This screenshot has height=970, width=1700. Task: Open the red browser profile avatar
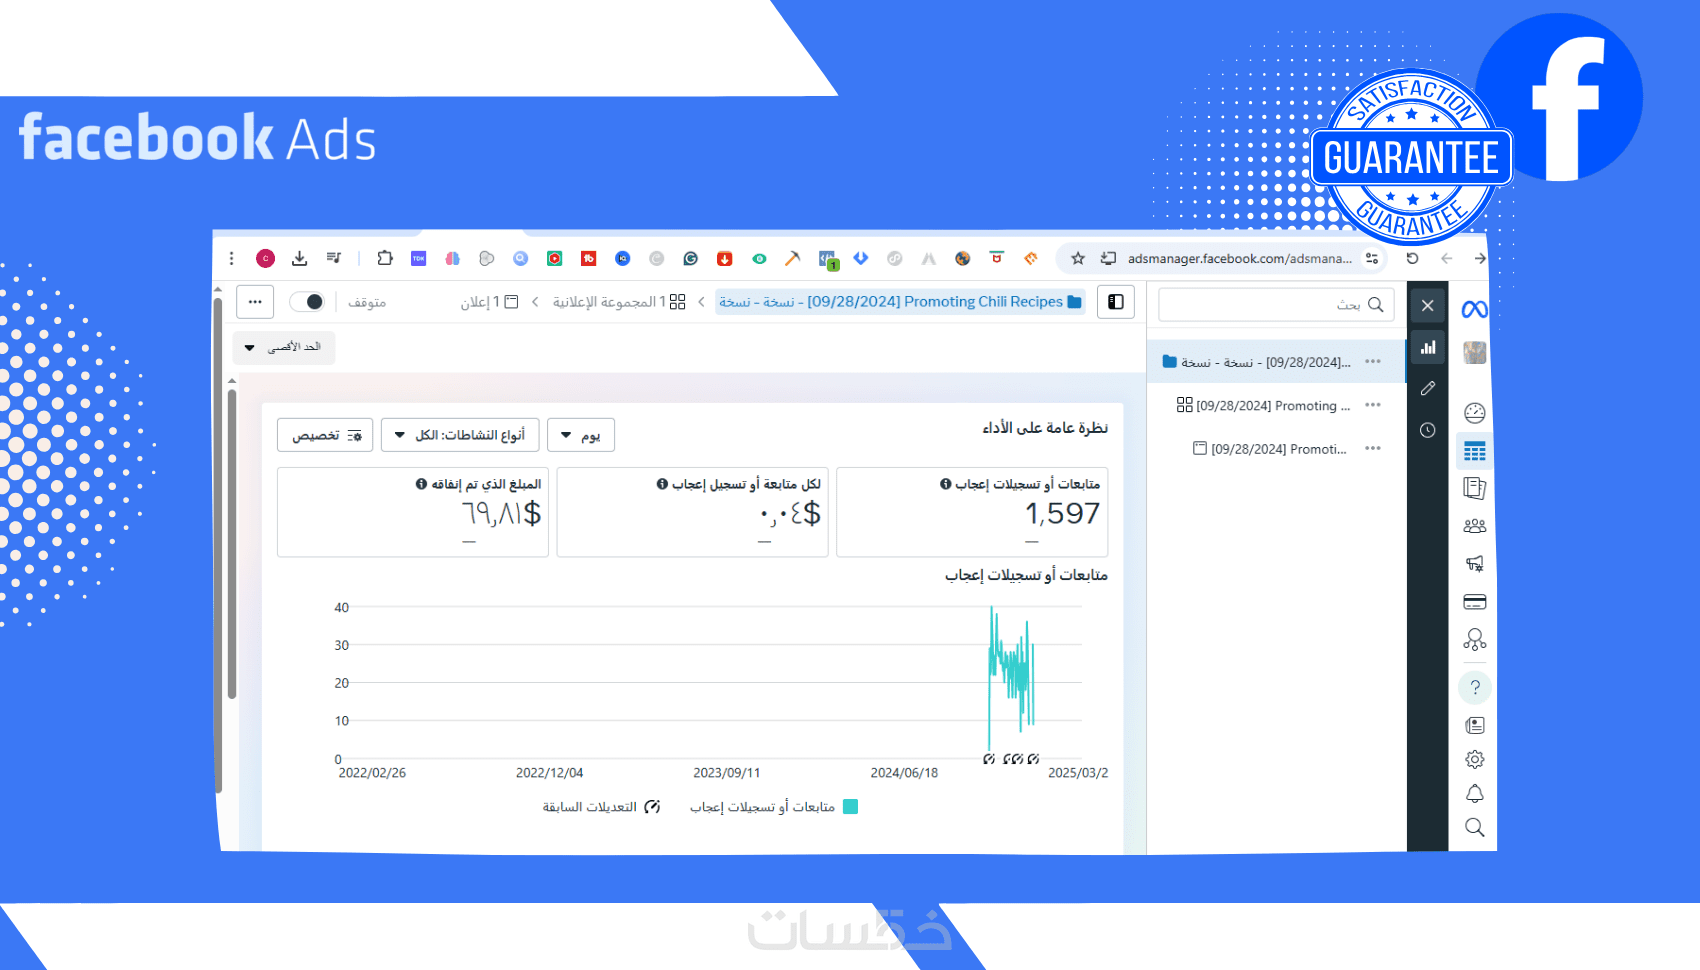click(x=265, y=258)
